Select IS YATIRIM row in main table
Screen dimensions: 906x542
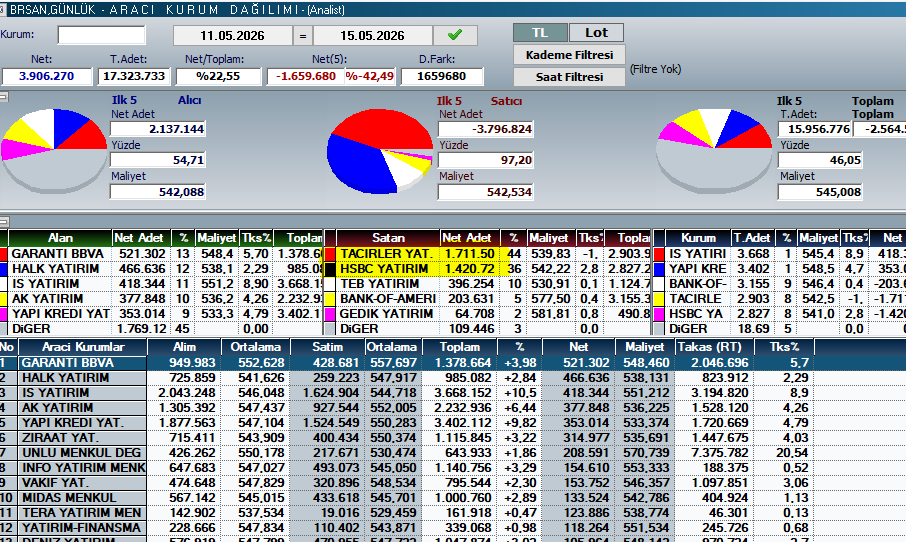[x=407, y=393]
